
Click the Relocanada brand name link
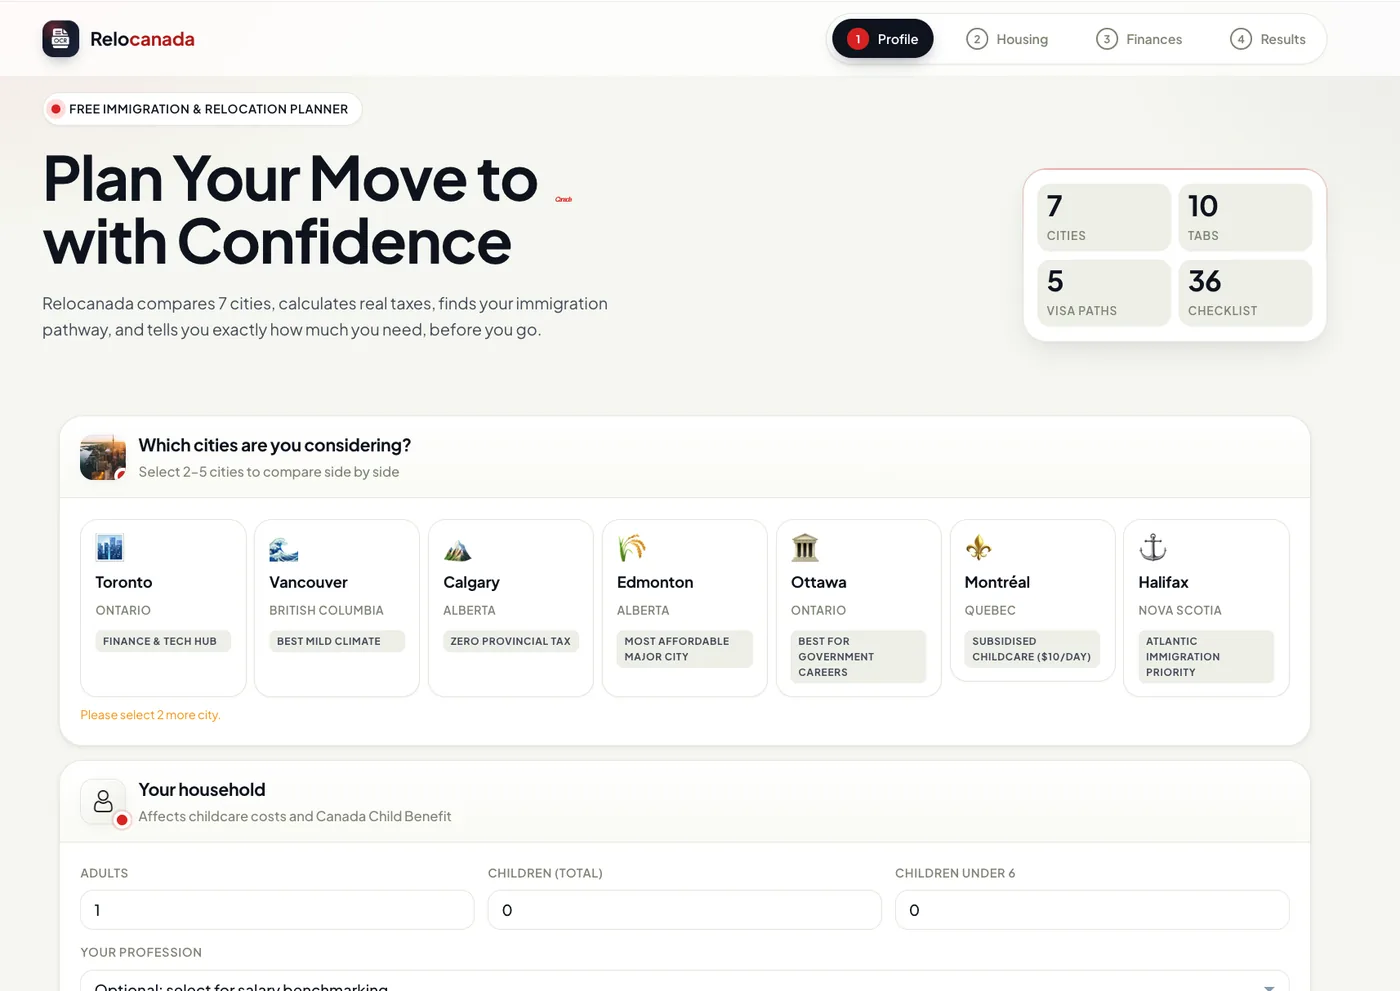pyautogui.click(x=142, y=39)
